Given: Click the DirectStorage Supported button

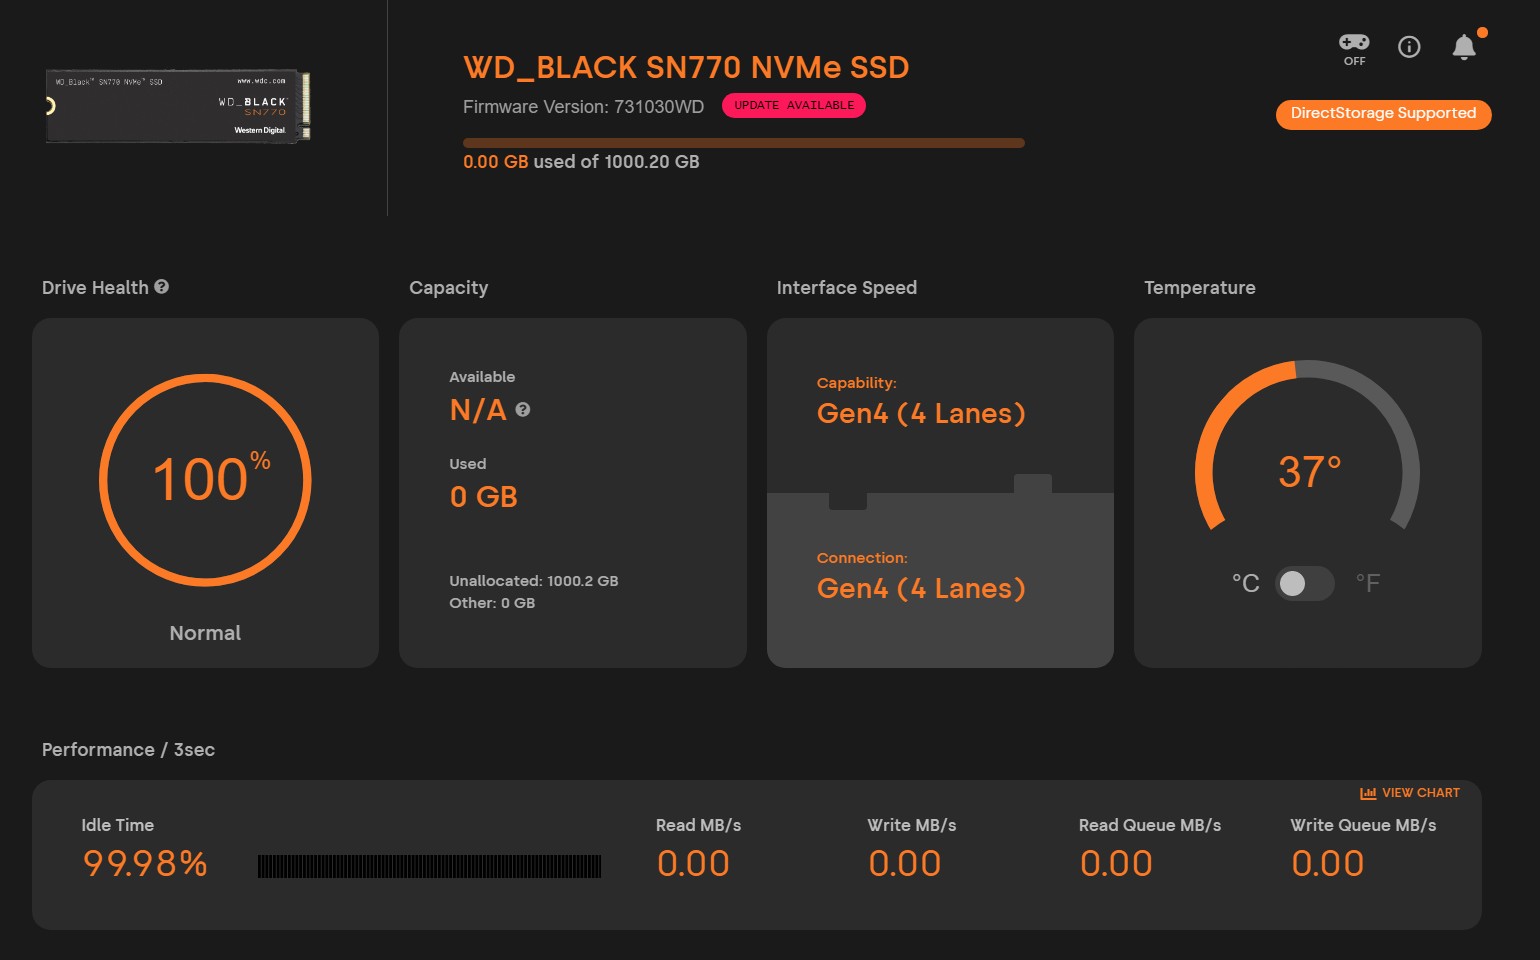Looking at the screenshot, I should [x=1383, y=114].
